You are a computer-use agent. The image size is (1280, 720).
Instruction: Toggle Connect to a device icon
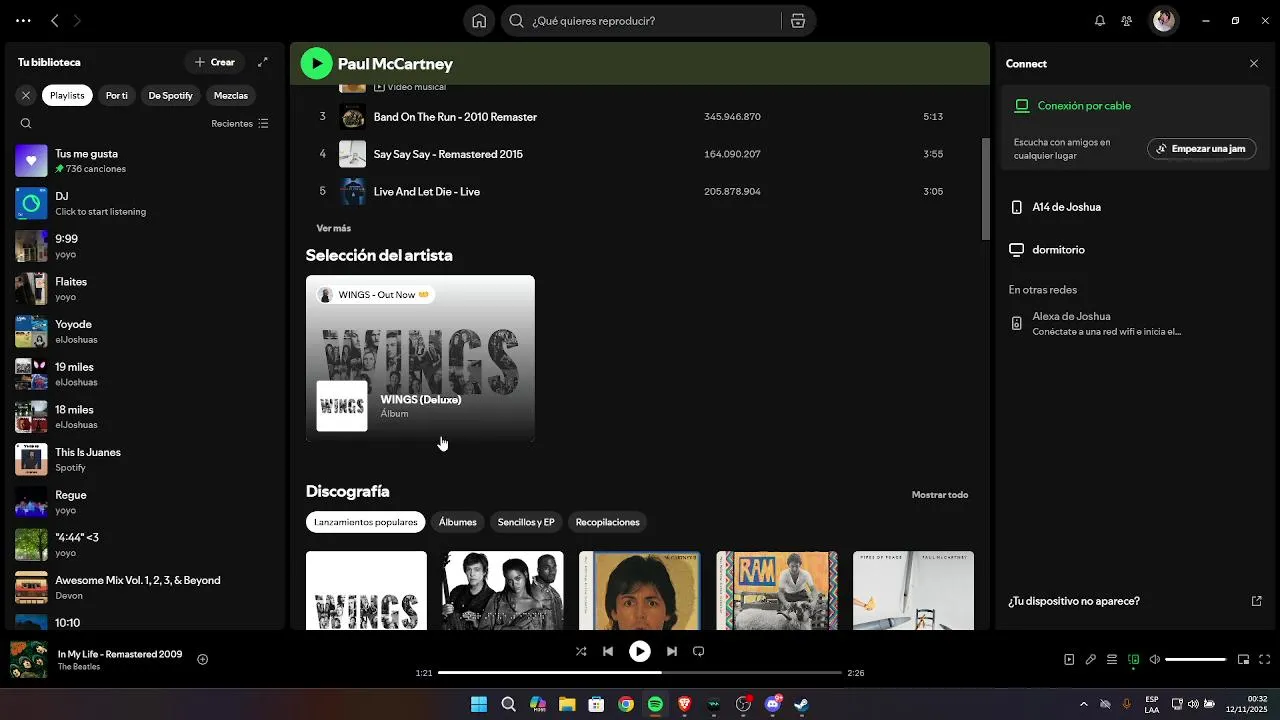coord(1133,659)
